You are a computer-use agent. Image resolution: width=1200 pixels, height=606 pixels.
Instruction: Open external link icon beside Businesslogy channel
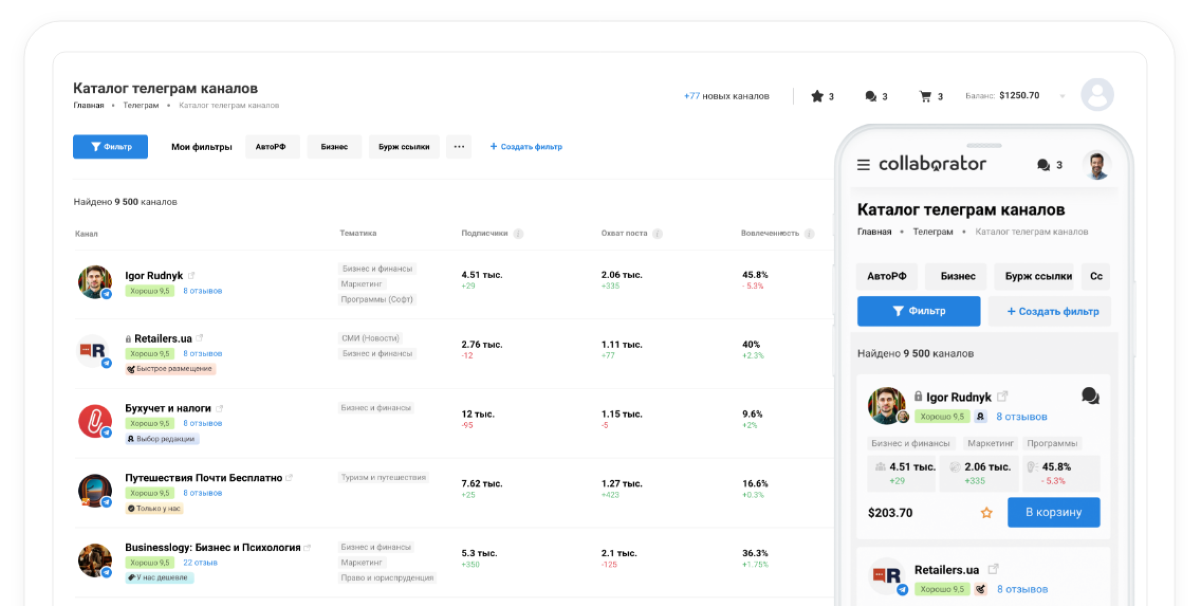[308, 547]
